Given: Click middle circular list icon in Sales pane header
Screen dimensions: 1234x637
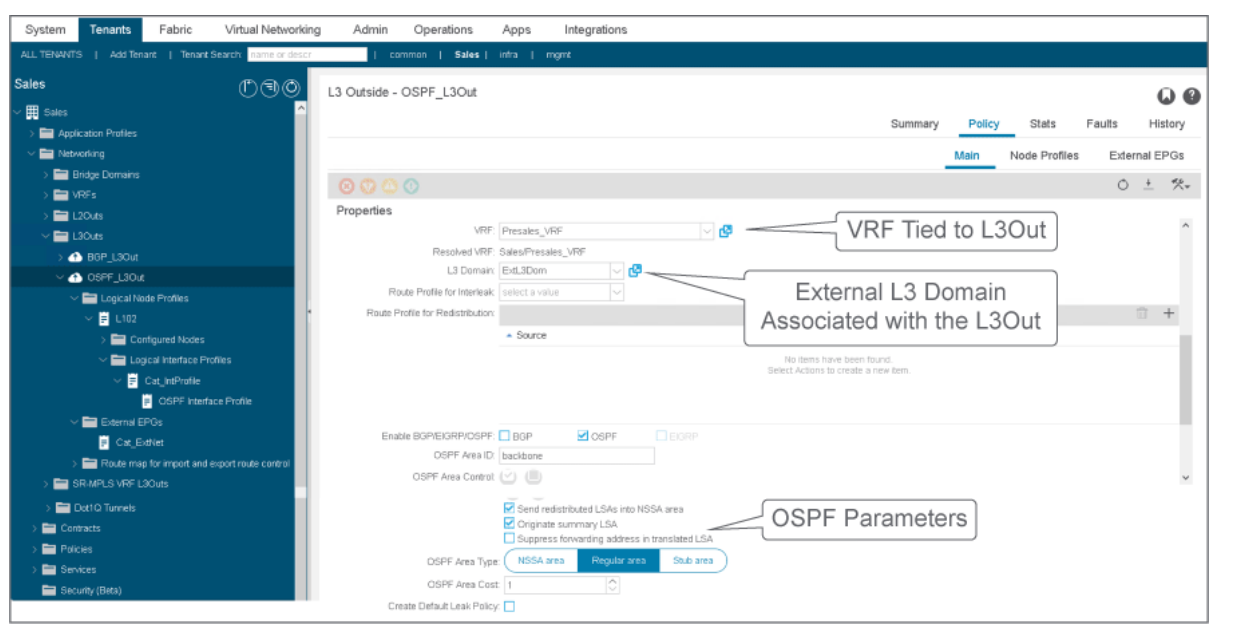Looking at the screenshot, I should 270,88.
